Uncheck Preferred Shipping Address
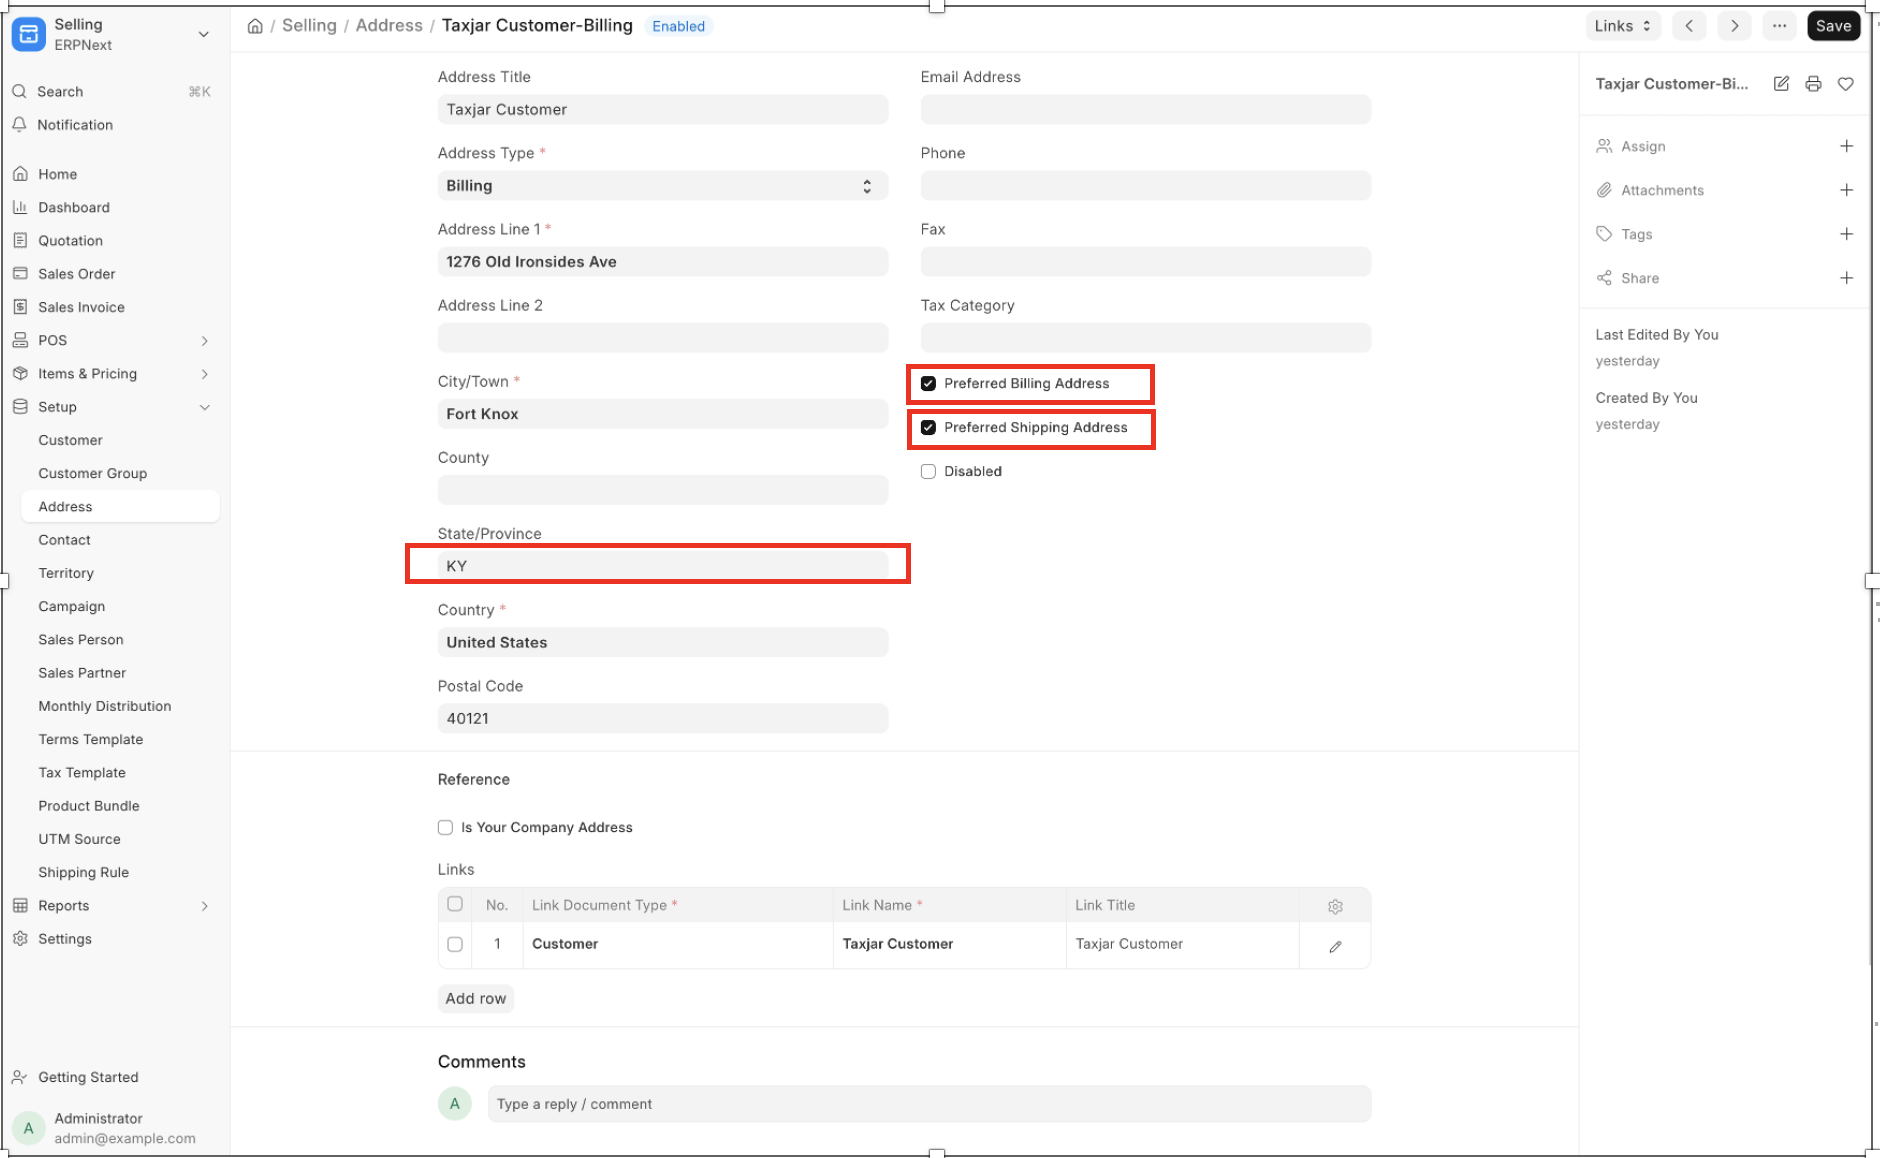This screenshot has height=1158, width=1880. tap(928, 427)
